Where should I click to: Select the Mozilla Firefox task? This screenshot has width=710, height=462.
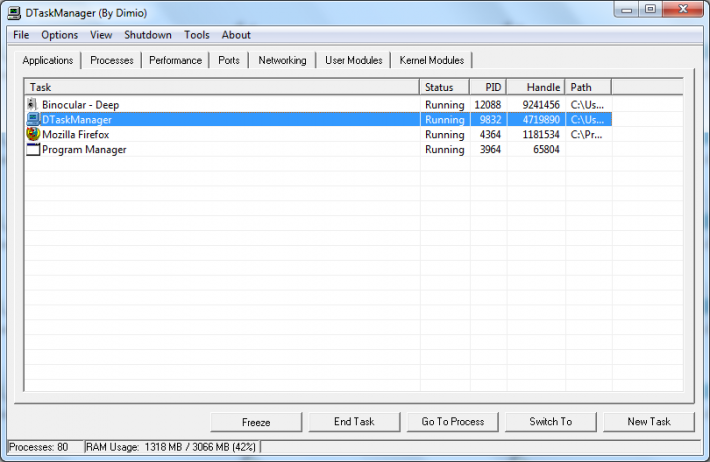[x=76, y=135]
